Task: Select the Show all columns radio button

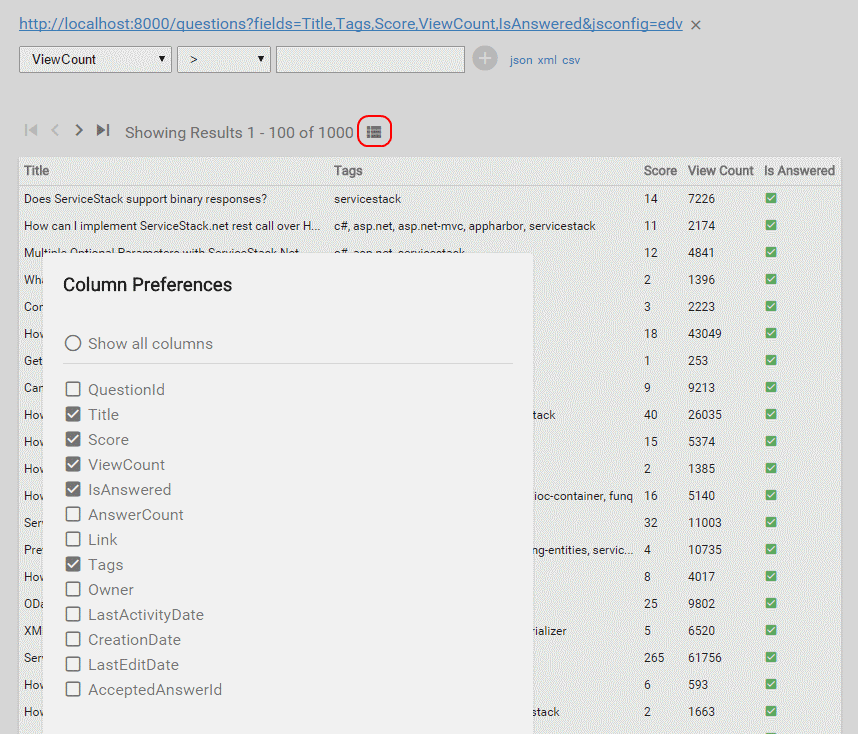Action: pos(73,344)
